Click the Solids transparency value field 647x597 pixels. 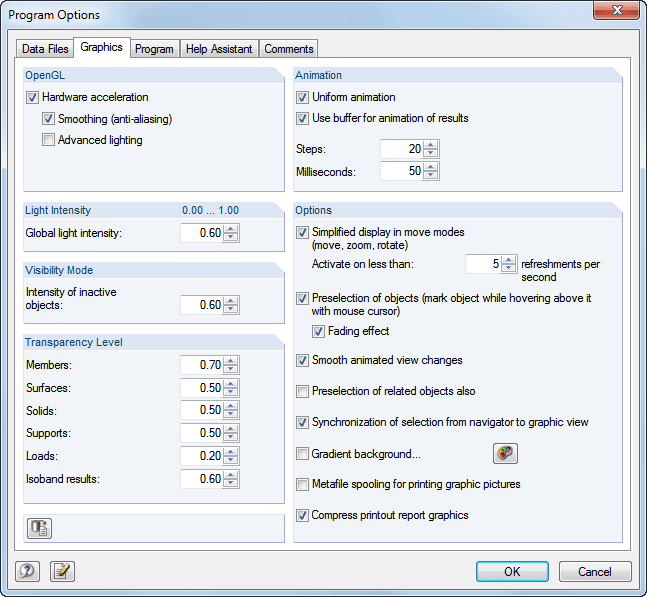click(x=202, y=410)
